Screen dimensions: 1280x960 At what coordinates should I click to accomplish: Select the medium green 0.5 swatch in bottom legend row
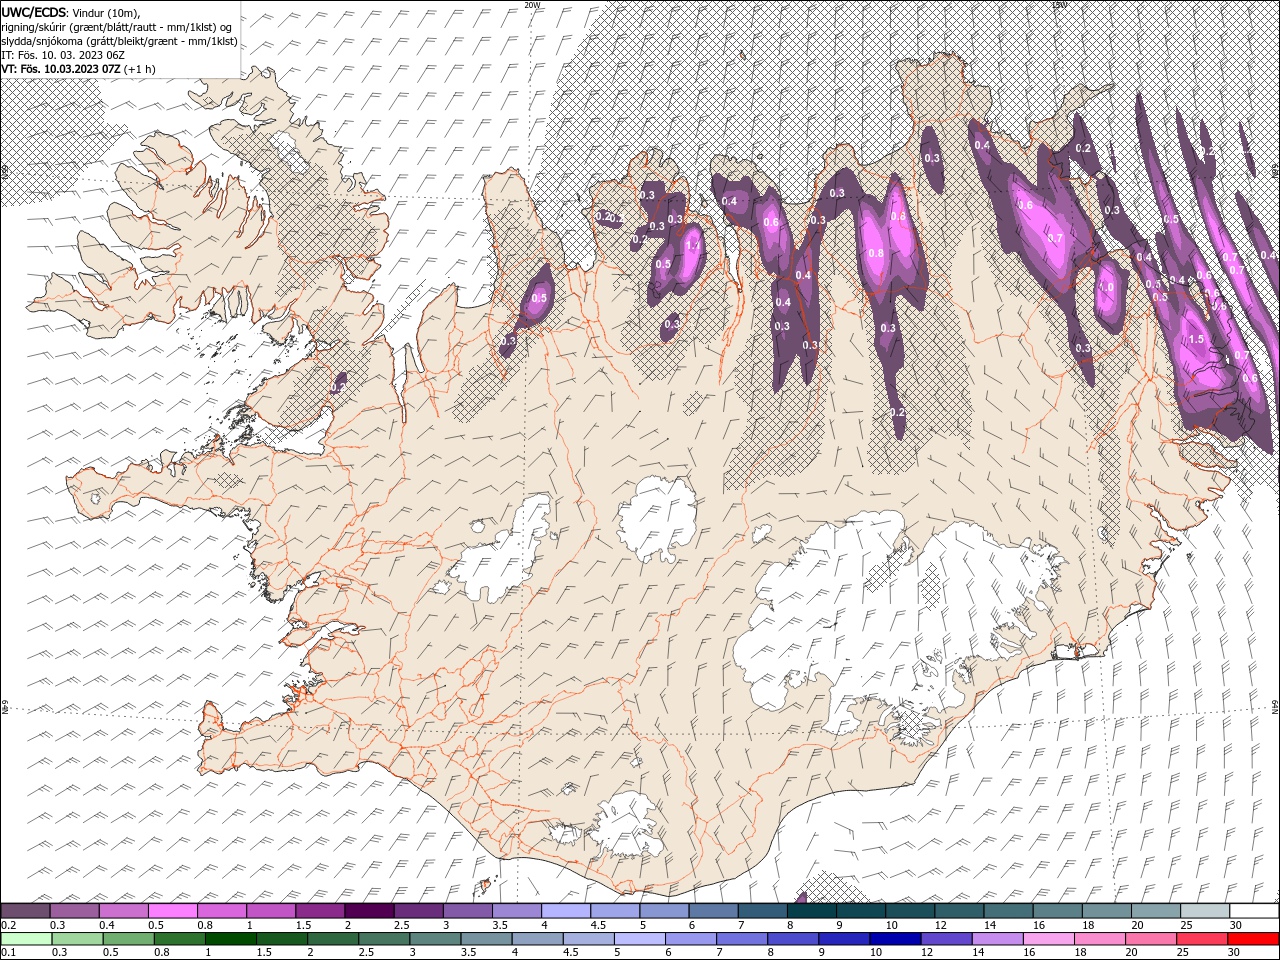click(x=128, y=939)
